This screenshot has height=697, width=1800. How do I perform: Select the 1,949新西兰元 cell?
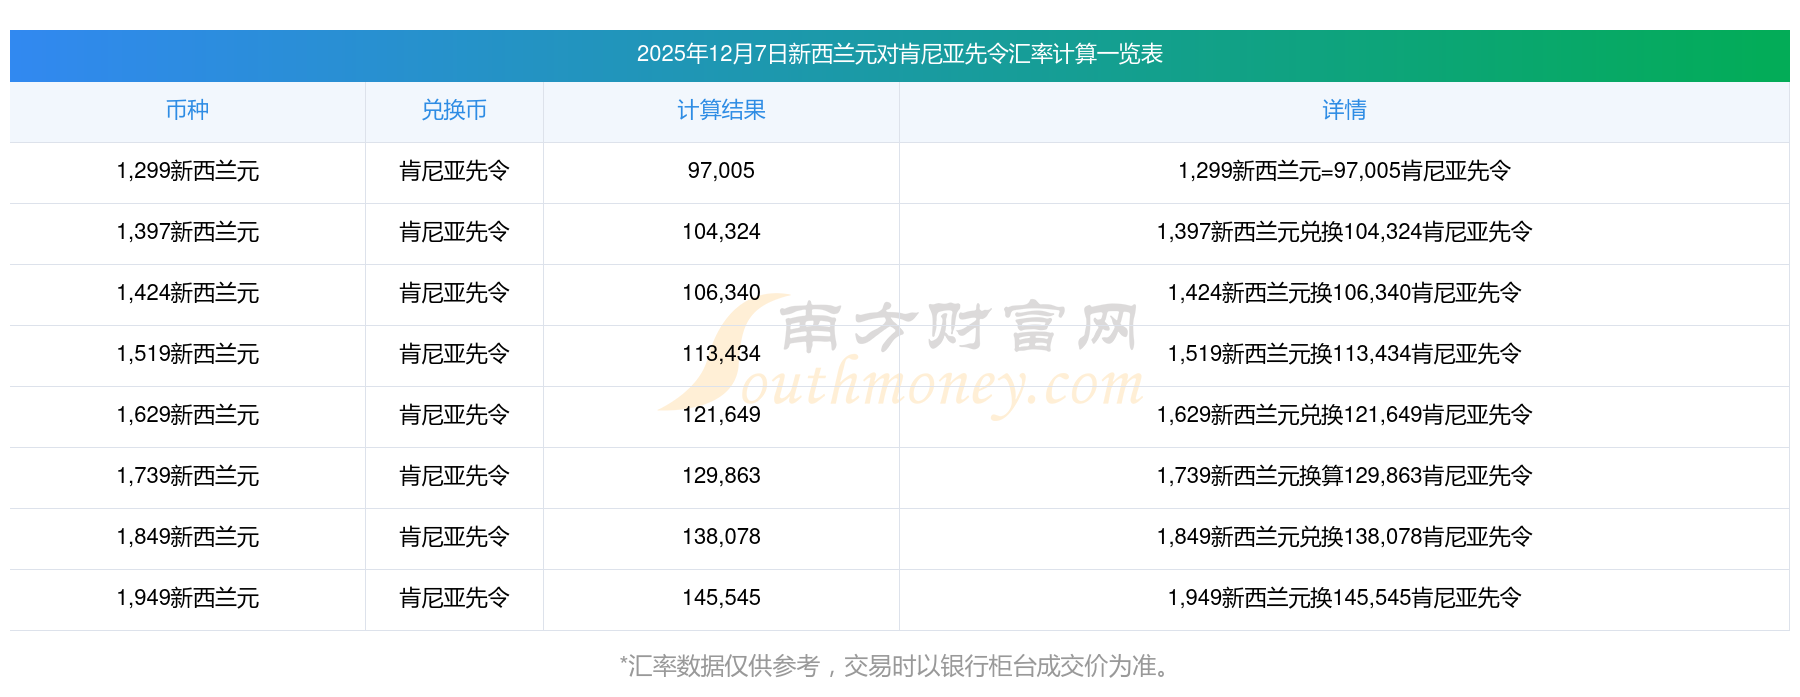pos(187,598)
